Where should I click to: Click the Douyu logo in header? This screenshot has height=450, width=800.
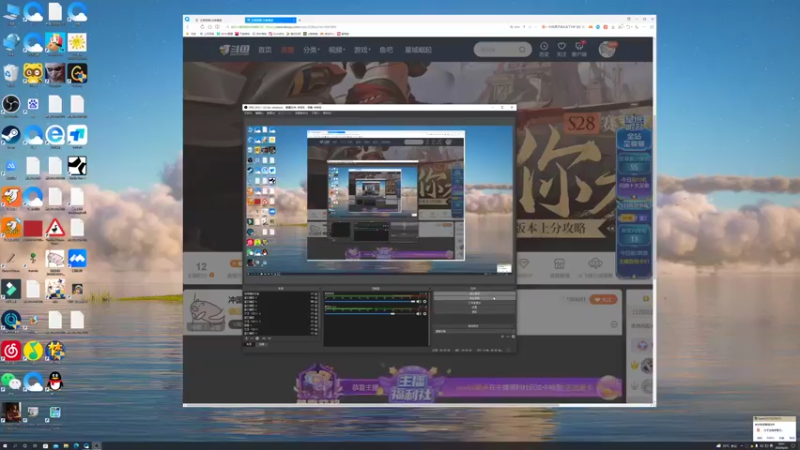(234, 49)
